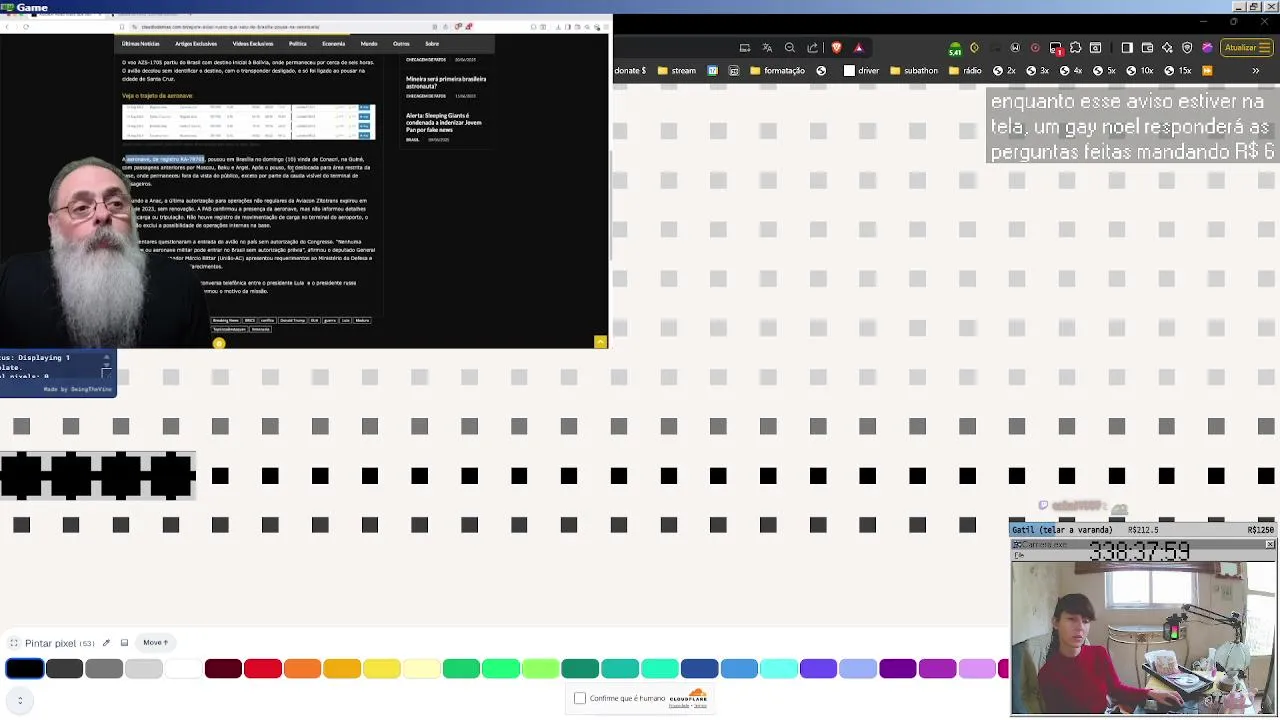The width and height of the screenshot is (1280, 720).
Task: Open the Sleeping Giants alert article
Action: click(x=444, y=122)
